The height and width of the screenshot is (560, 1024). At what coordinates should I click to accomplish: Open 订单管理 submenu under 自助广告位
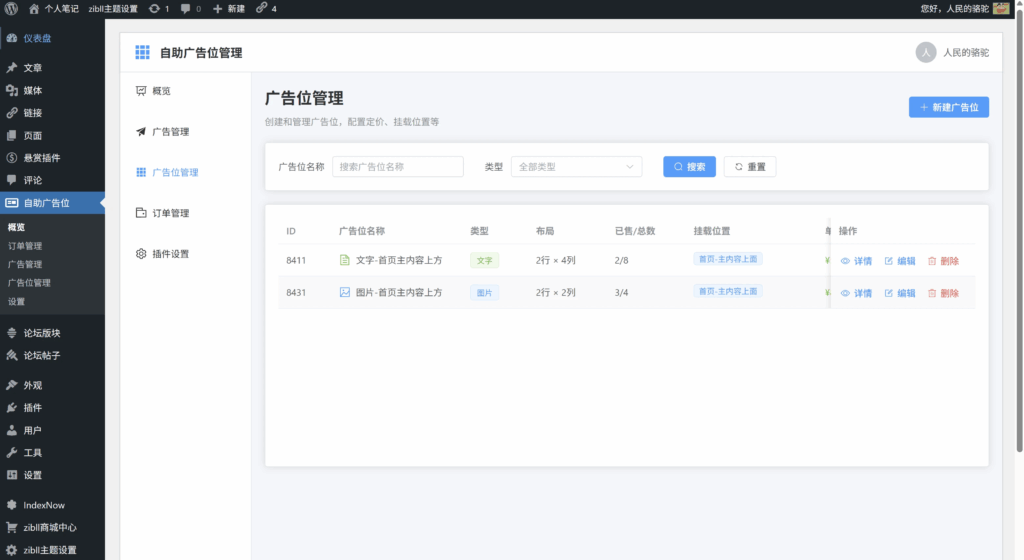25,246
